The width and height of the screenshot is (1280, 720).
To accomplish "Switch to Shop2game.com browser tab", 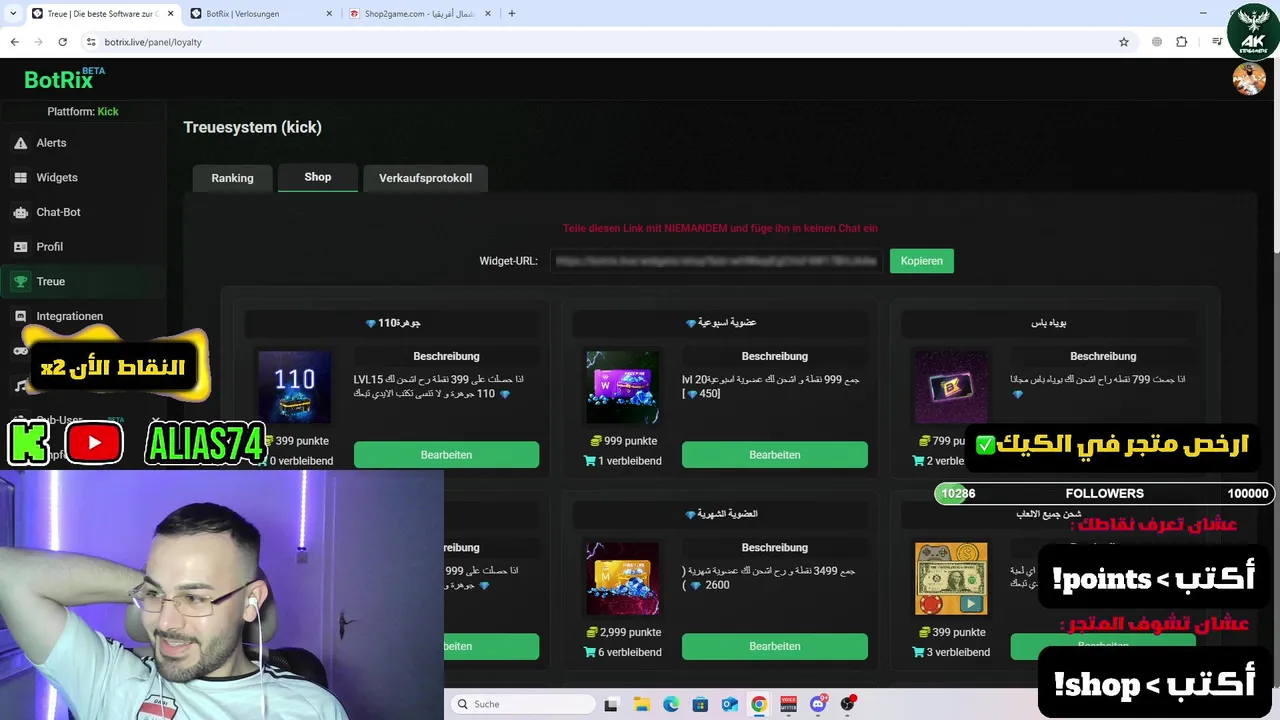I will click(x=420, y=14).
